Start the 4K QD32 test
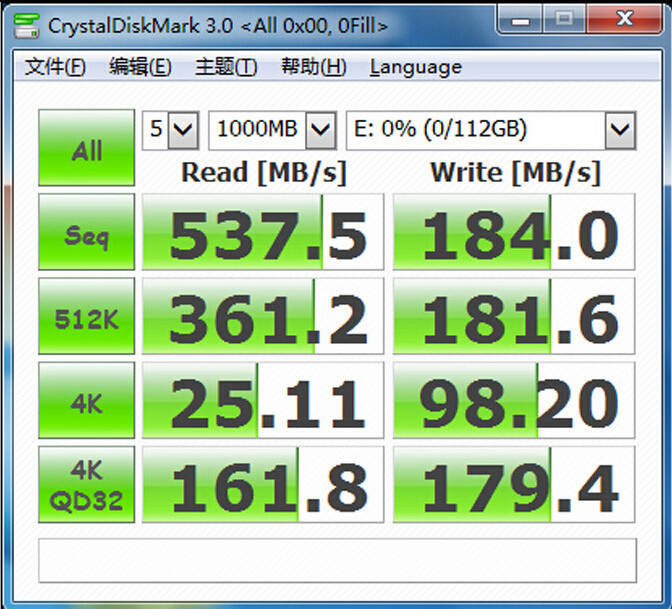 [87, 484]
